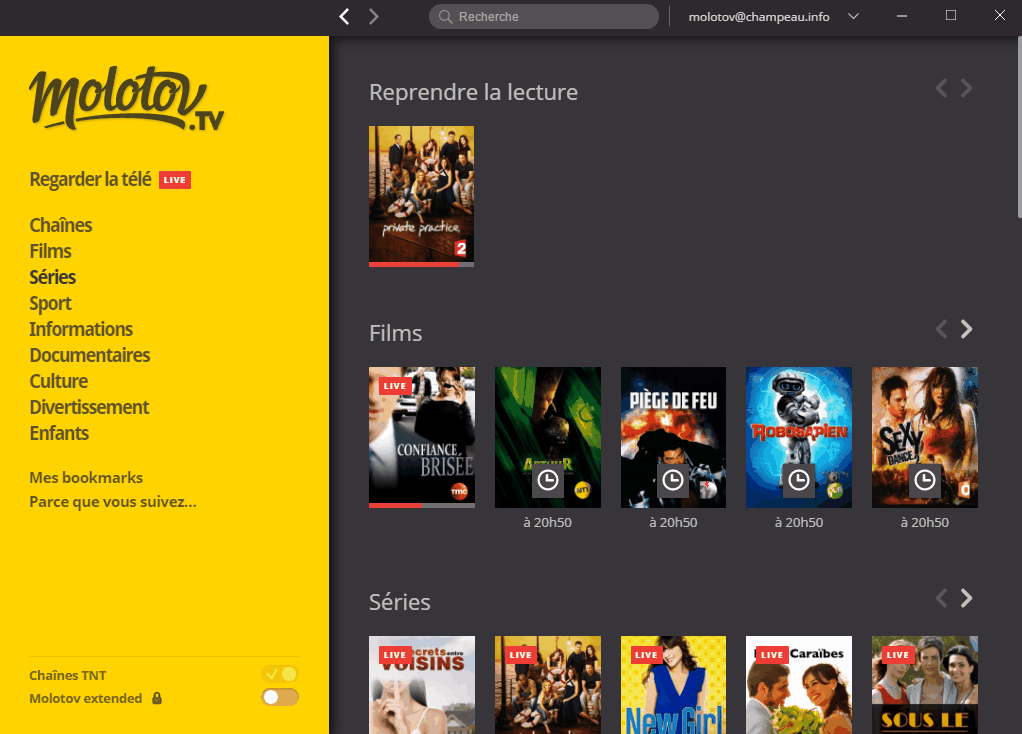Click the search magnifier icon
This screenshot has width=1022, height=734.
[x=446, y=16]
